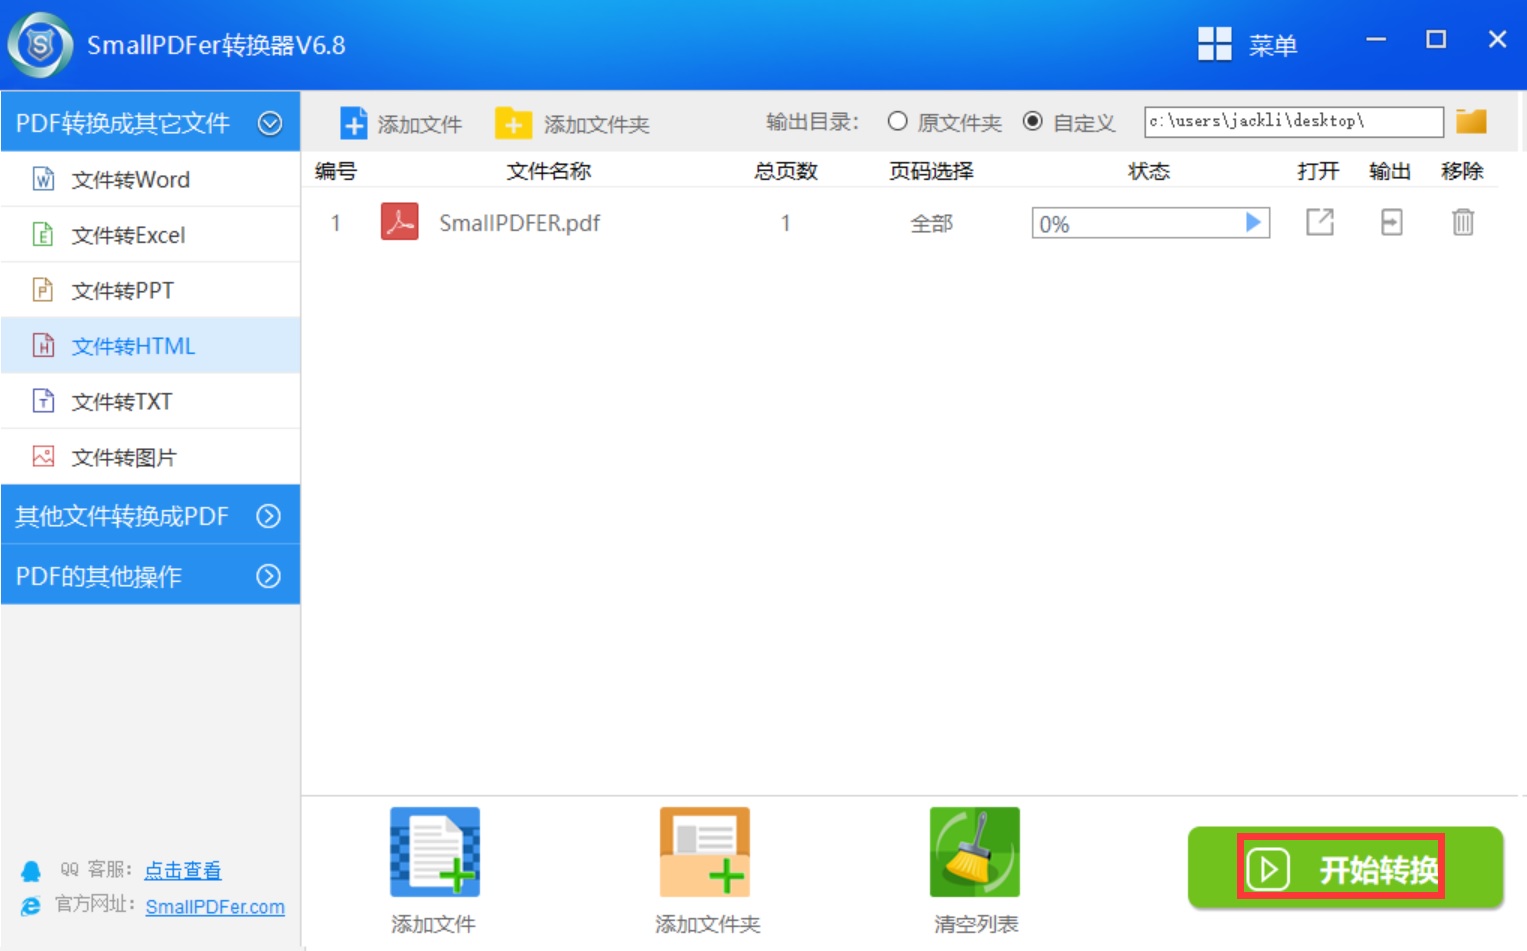Click the large 添加文件 icon at bottom
The height and width of the screenshot is (951, 1527).
click(x=435, y=852)
